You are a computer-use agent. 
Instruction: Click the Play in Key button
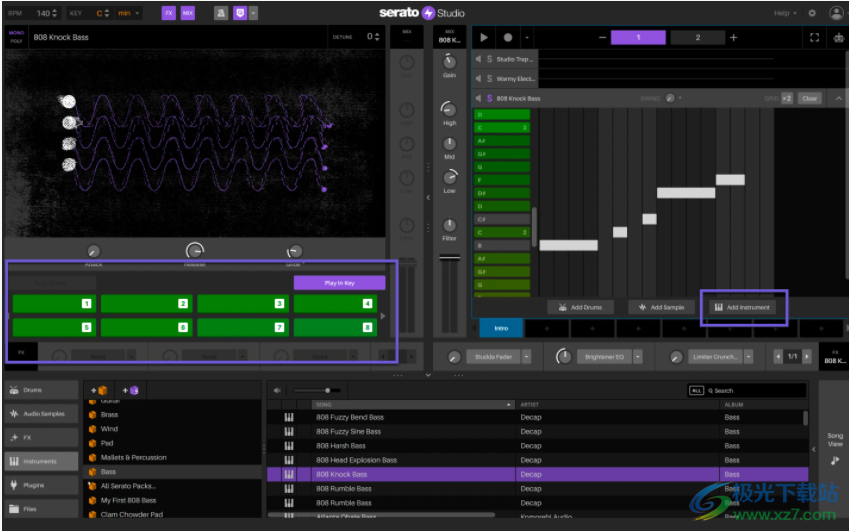pyautogui.click(x=339, y=283)
